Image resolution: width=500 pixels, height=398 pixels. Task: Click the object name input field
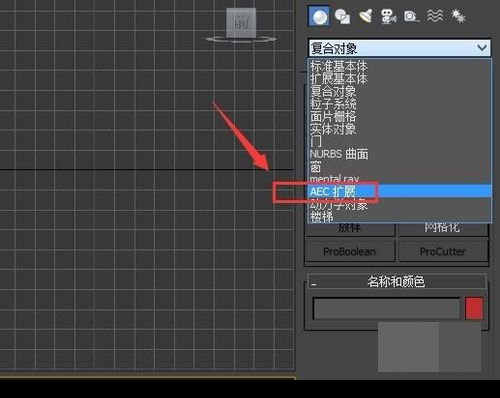pos(386,309)
